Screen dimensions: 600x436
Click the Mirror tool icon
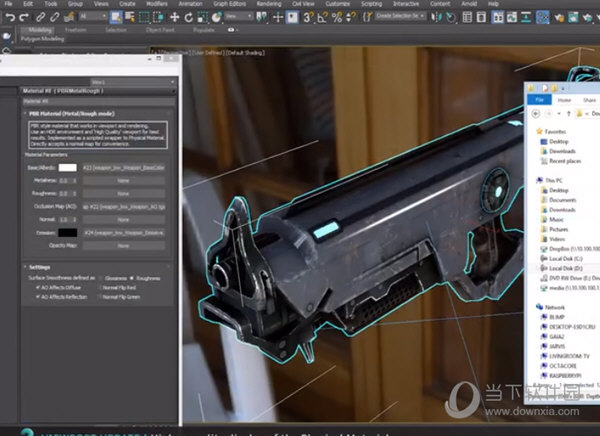[x=437, y=17]
